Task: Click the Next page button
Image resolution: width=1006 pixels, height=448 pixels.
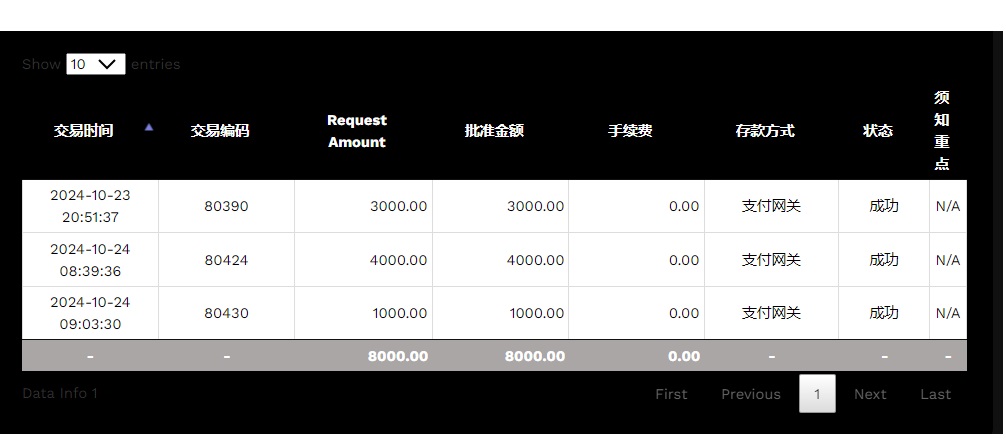Action: coord(870,394)
